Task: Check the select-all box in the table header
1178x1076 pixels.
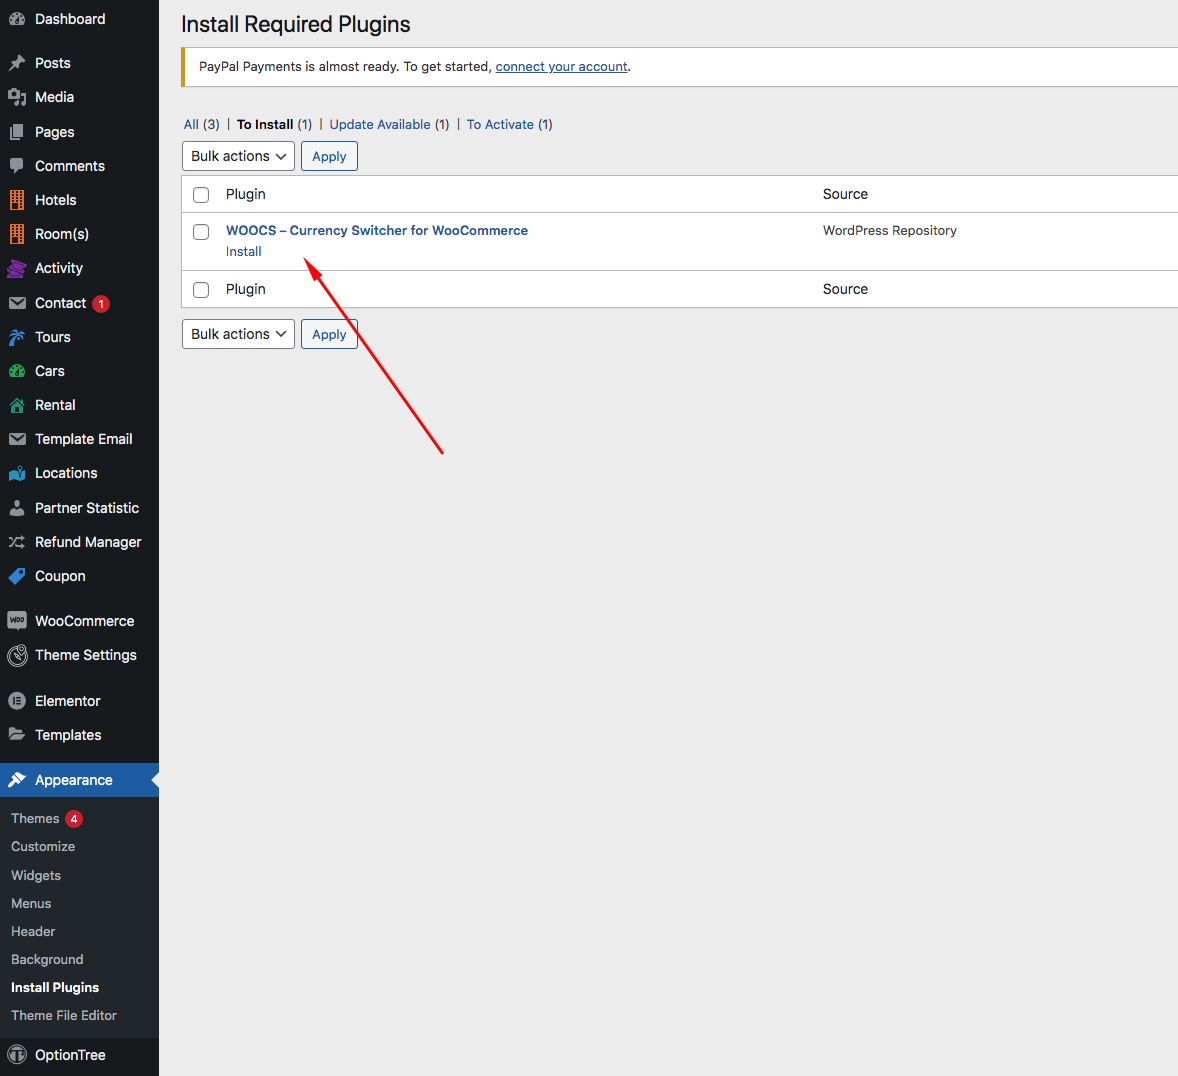Action: pyautogui.click(x=201, y=195)
